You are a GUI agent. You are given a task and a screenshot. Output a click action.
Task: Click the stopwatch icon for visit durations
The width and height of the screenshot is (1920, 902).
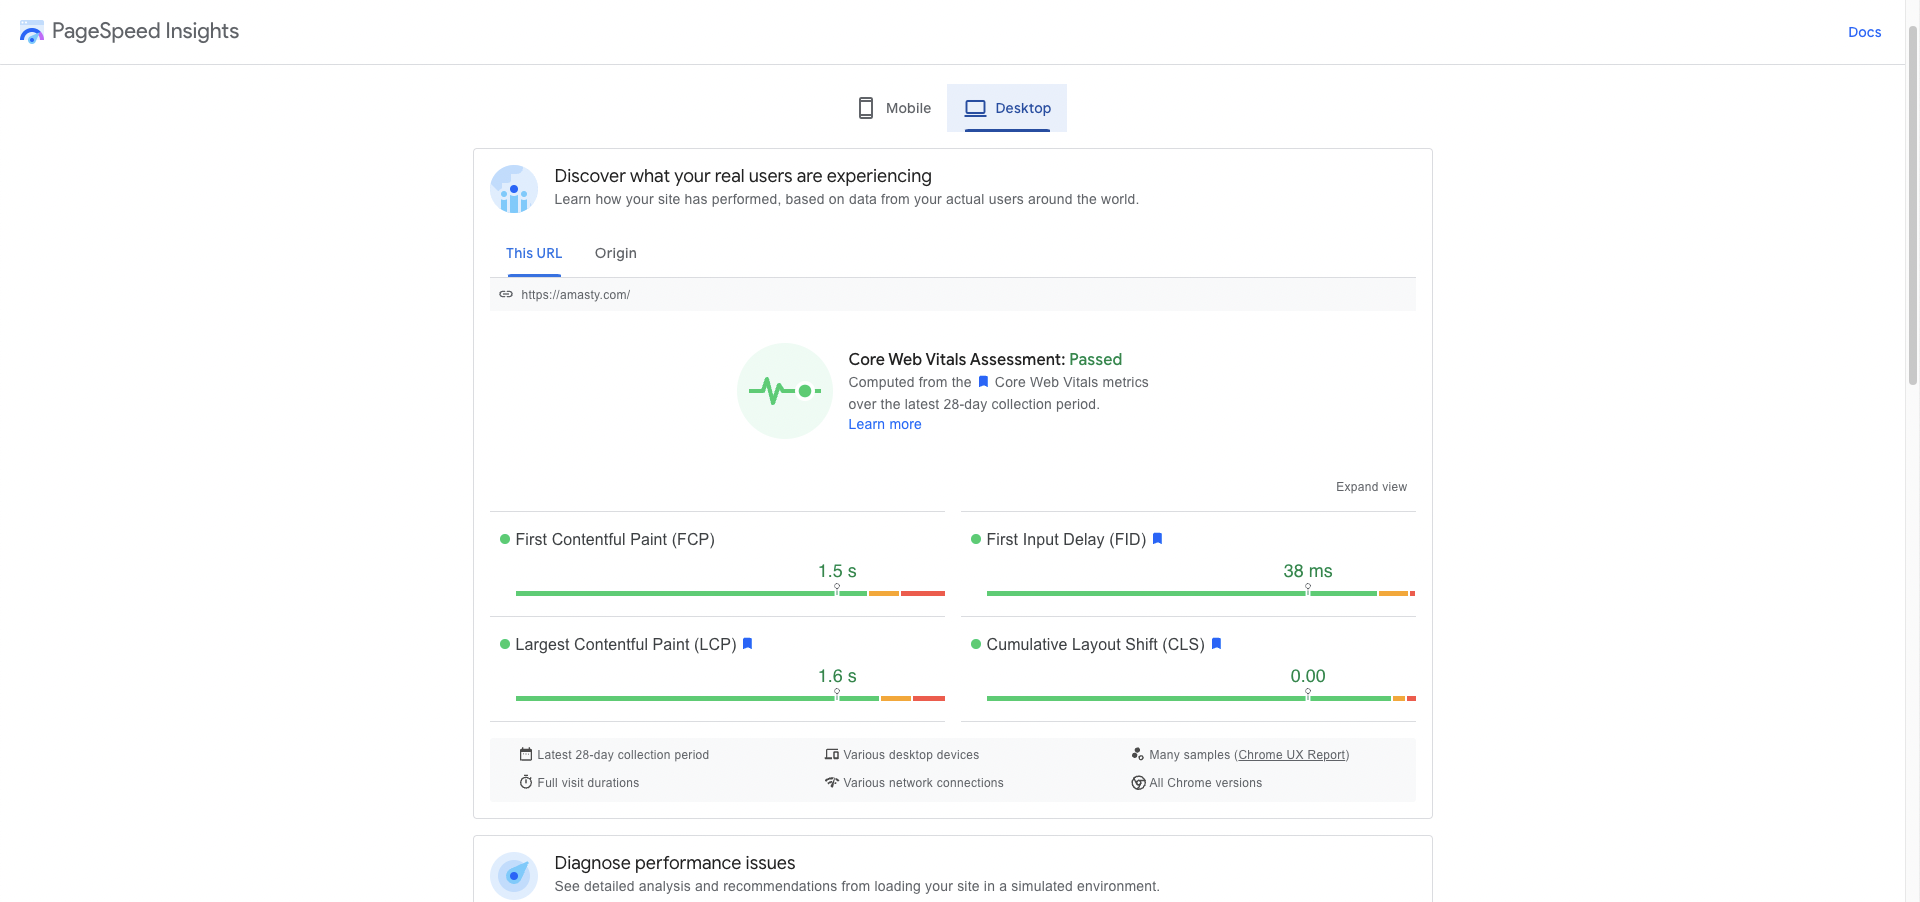(526, 782)
